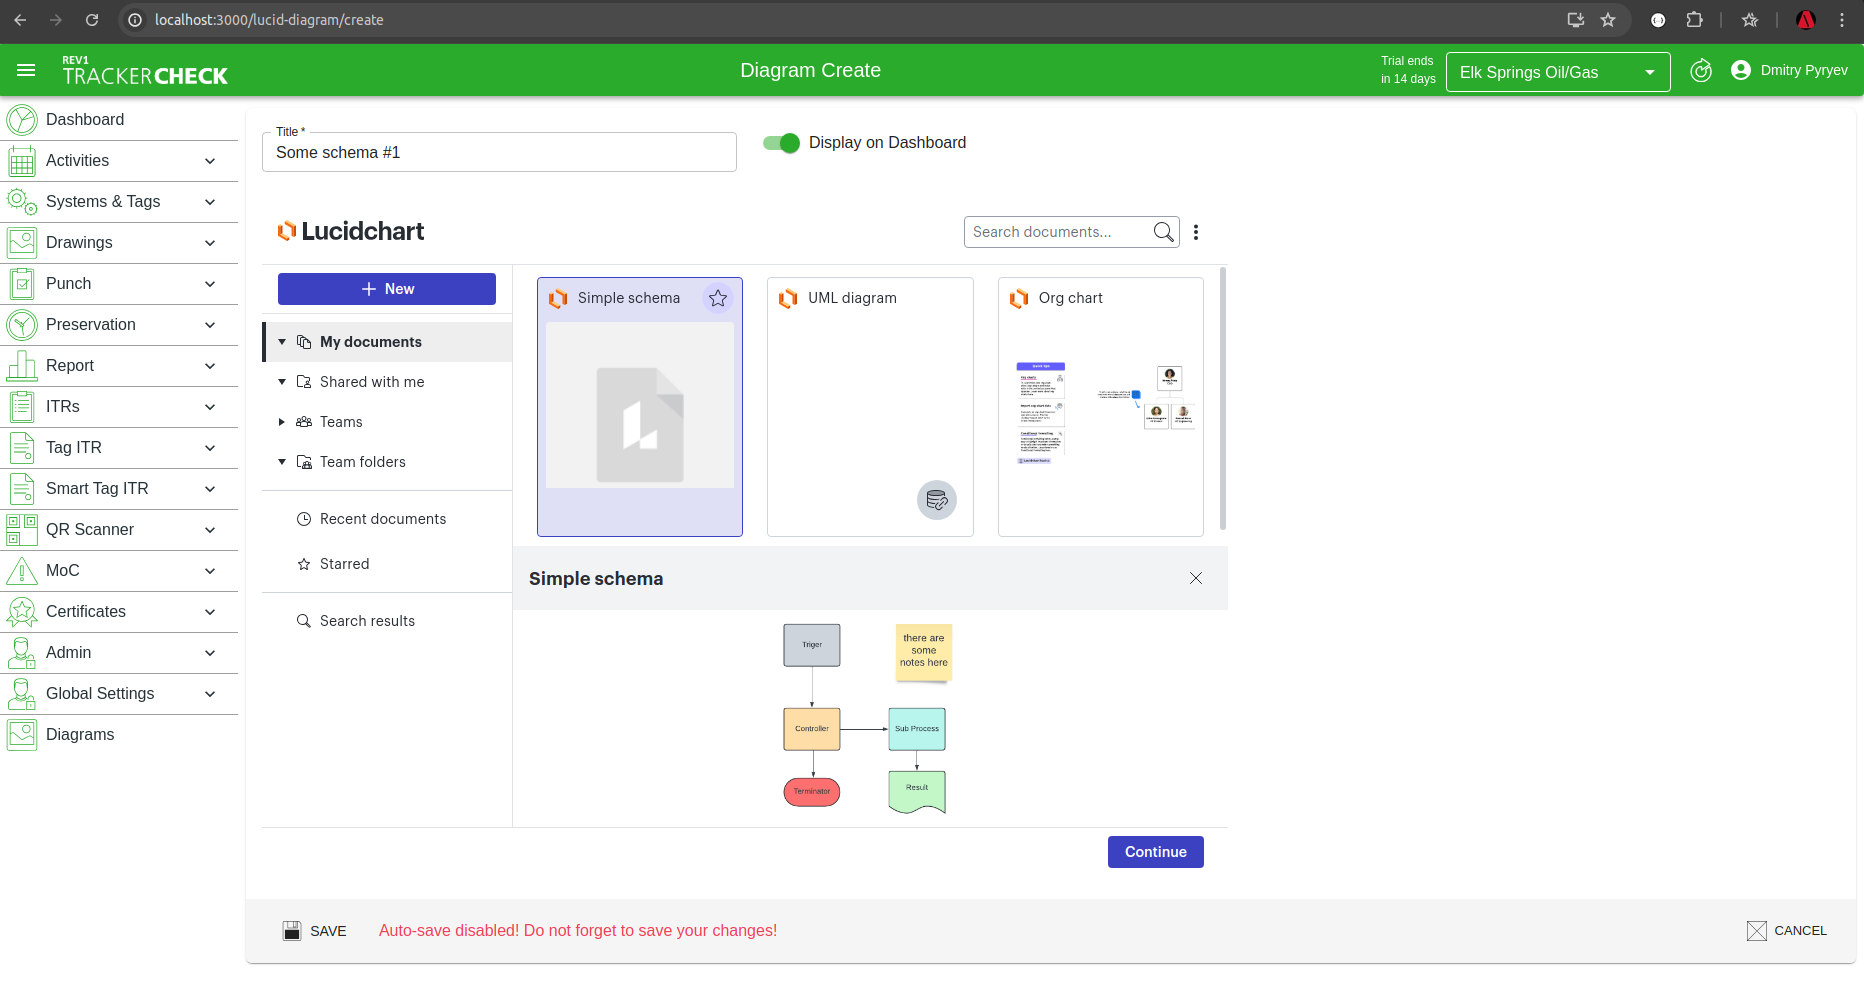This screenshot has width=1864, height=988.
Task: Collapse the My documents tree arrow
Action: coord(282,342)
